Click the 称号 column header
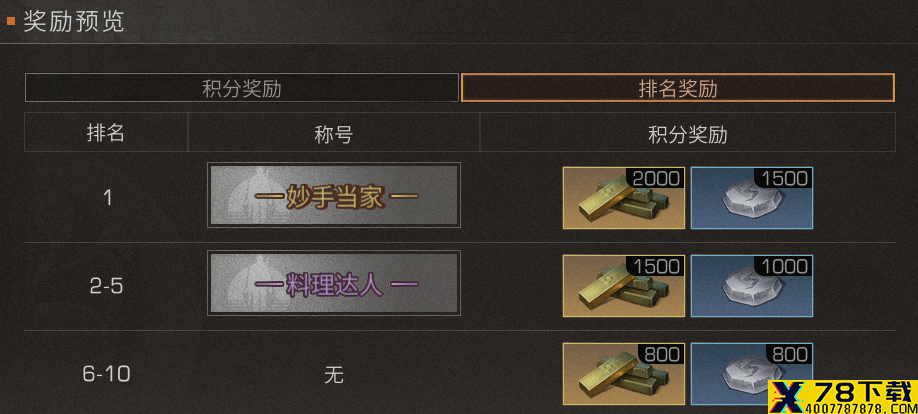 (334, 135)
